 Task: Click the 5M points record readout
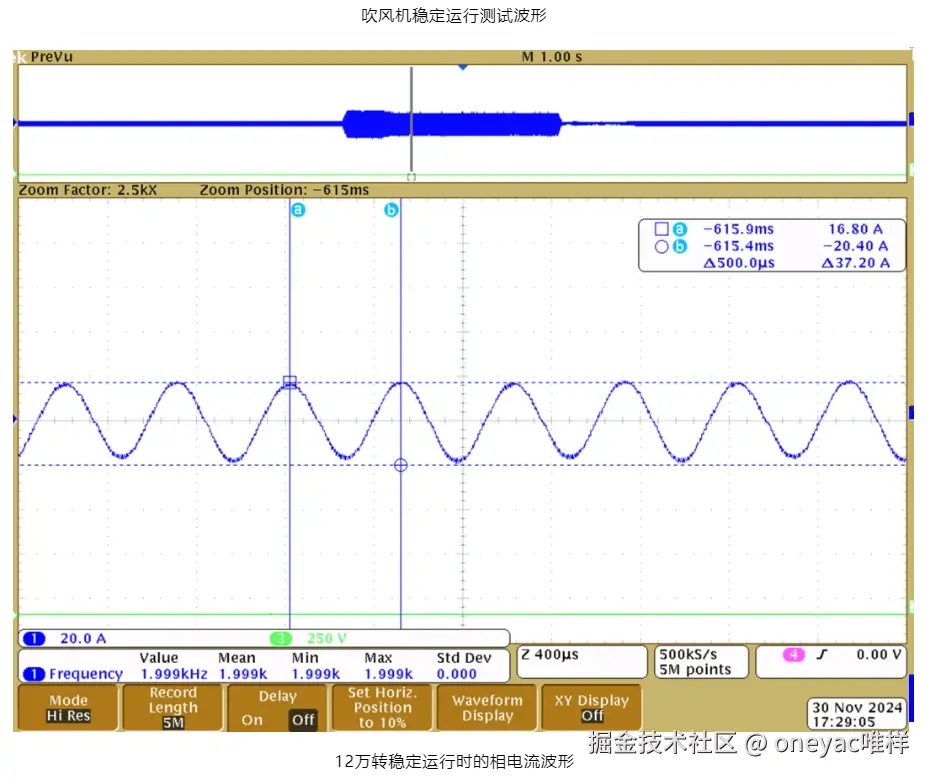click(x=695, y=670)
